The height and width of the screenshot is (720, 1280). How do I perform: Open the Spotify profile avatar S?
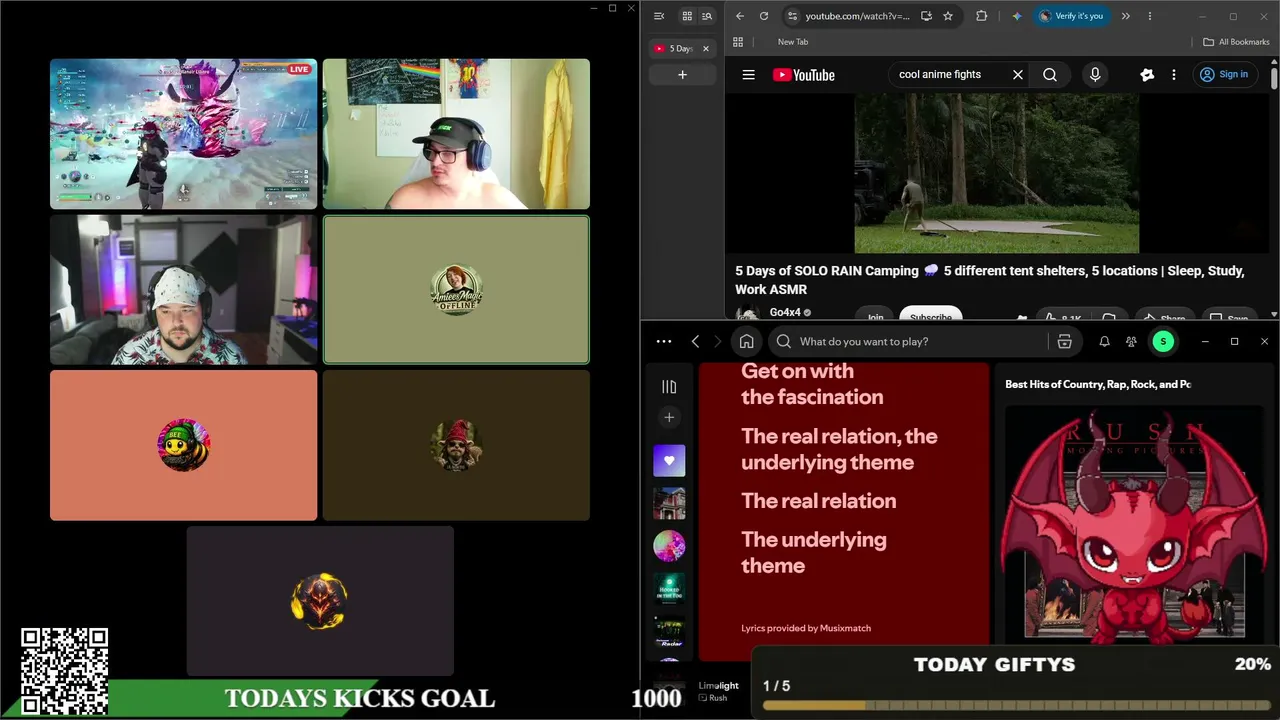click(x=1163, y=342)
